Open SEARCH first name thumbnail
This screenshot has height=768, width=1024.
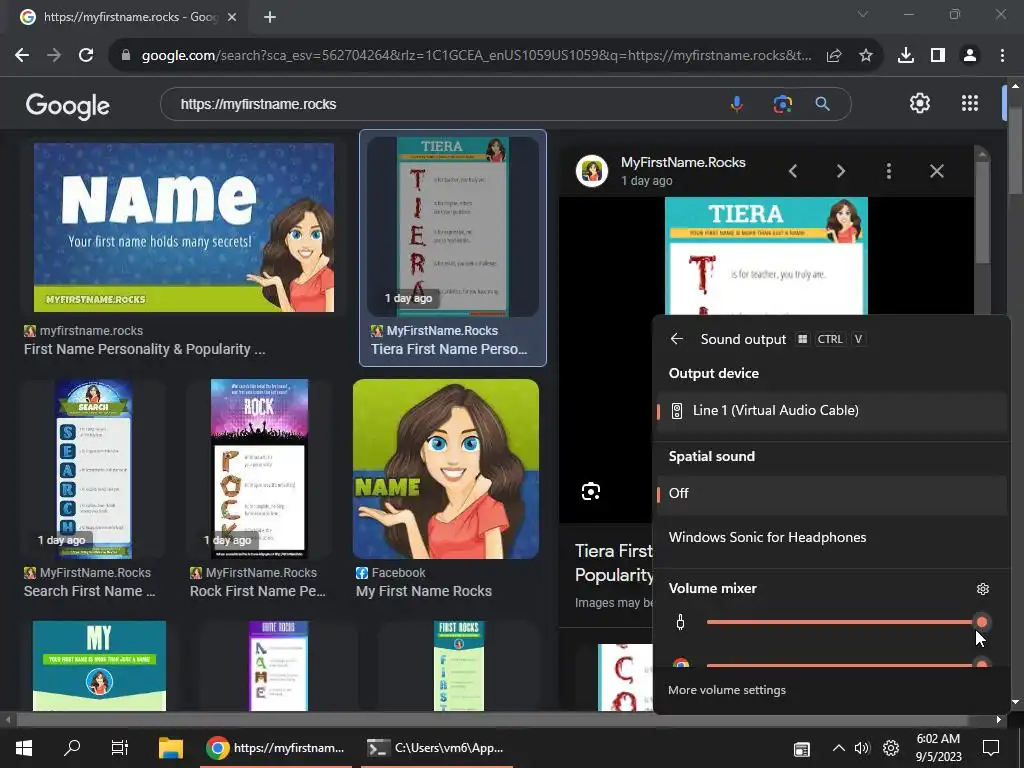click(94, 469)
